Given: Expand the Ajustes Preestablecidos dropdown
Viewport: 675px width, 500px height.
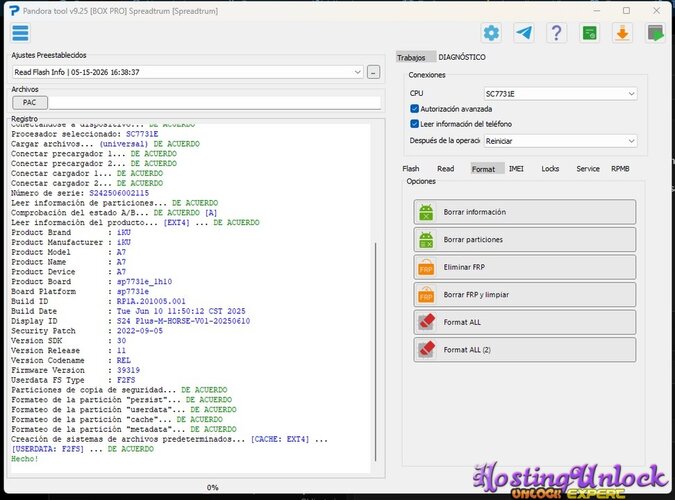Looking at the screenshot, I should (x=357, y=72).
